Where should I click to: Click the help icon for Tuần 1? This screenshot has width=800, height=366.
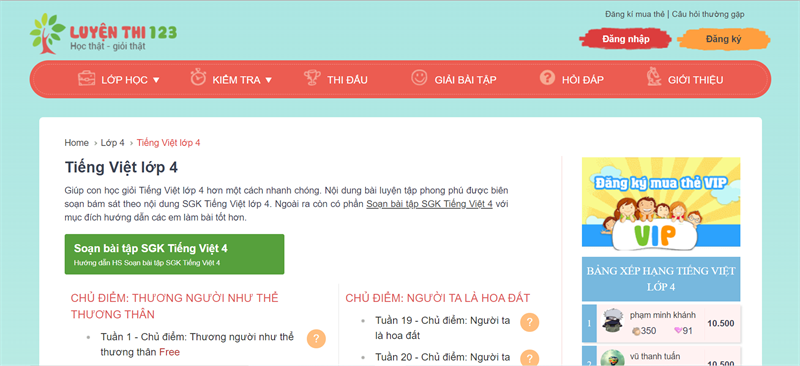pos(316,338)
